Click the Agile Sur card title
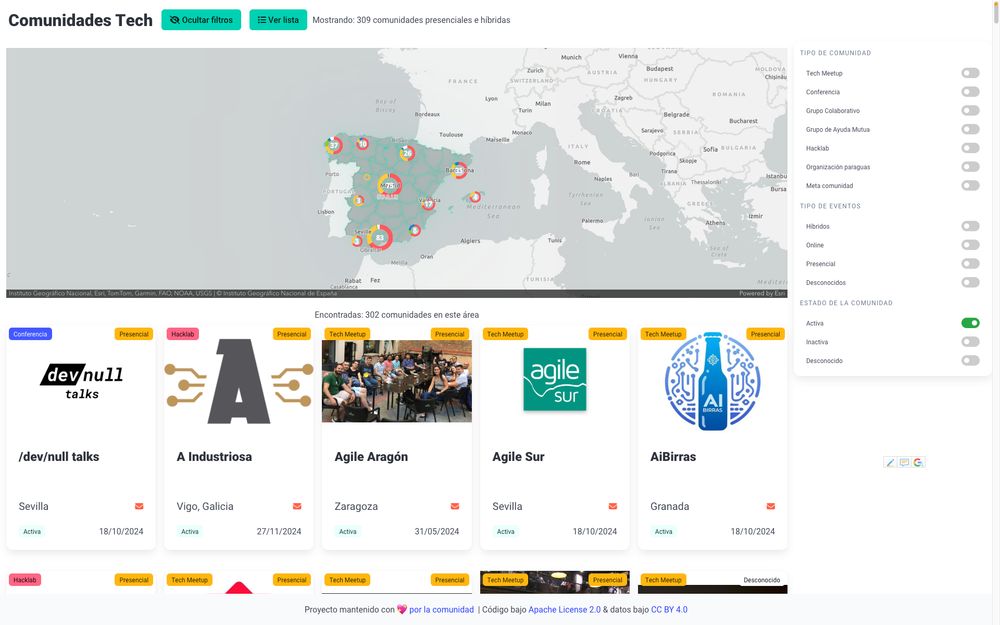The image size is (1000, 625). (x=518, y=457)
